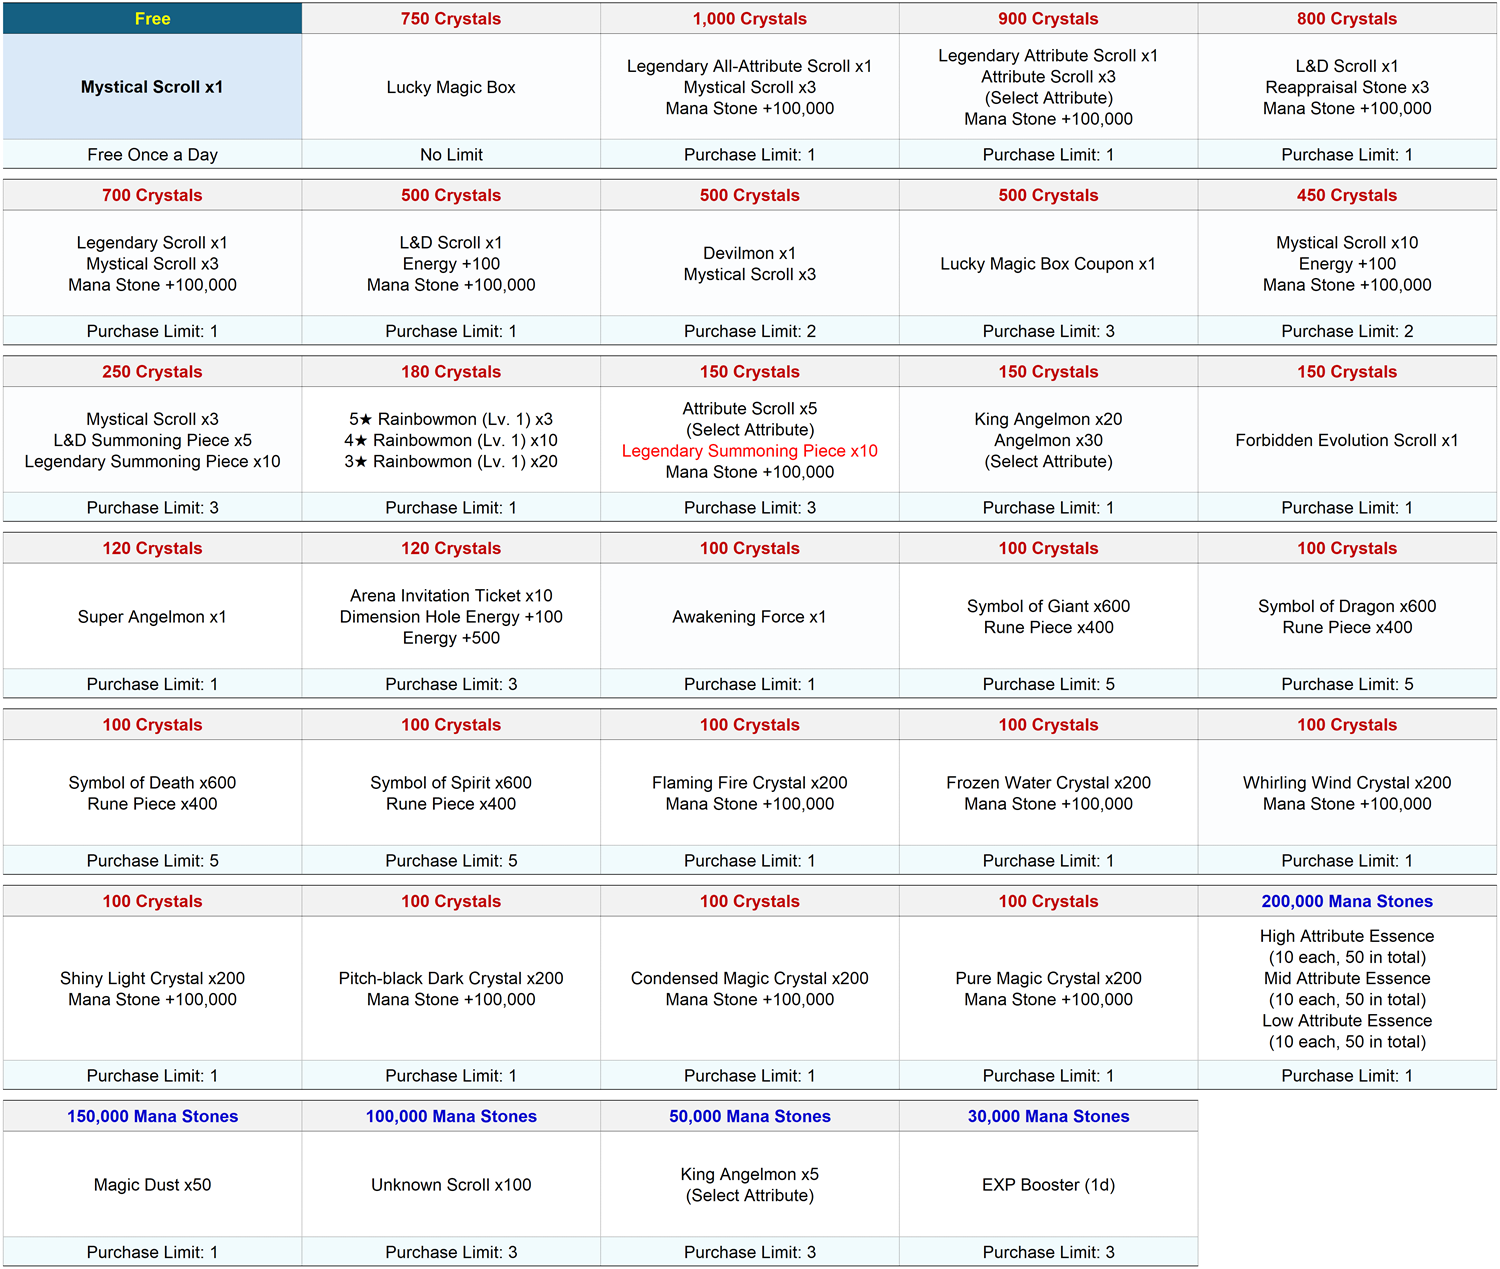Select the Mystical Scroll x1 free item

pyautogui.click(x=152, y=87)
